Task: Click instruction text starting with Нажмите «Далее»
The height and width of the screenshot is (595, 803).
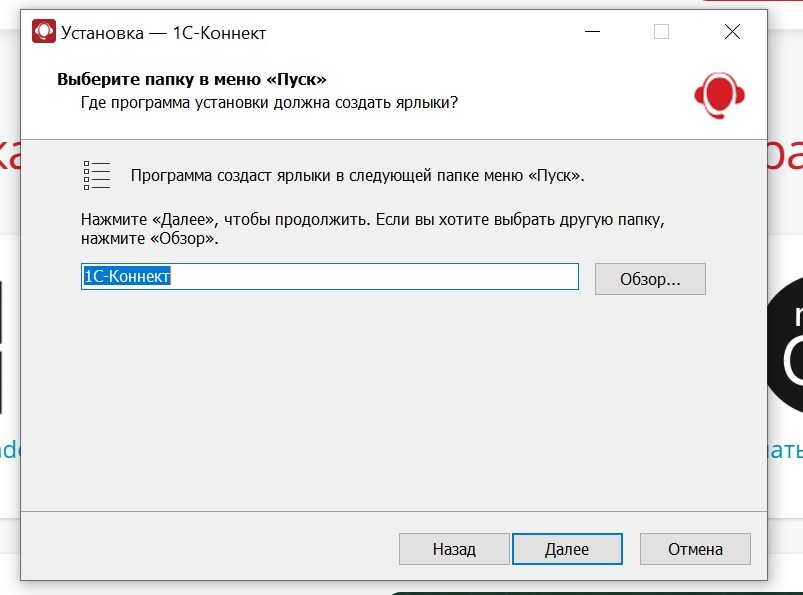Action: click(x=373, y=229)
